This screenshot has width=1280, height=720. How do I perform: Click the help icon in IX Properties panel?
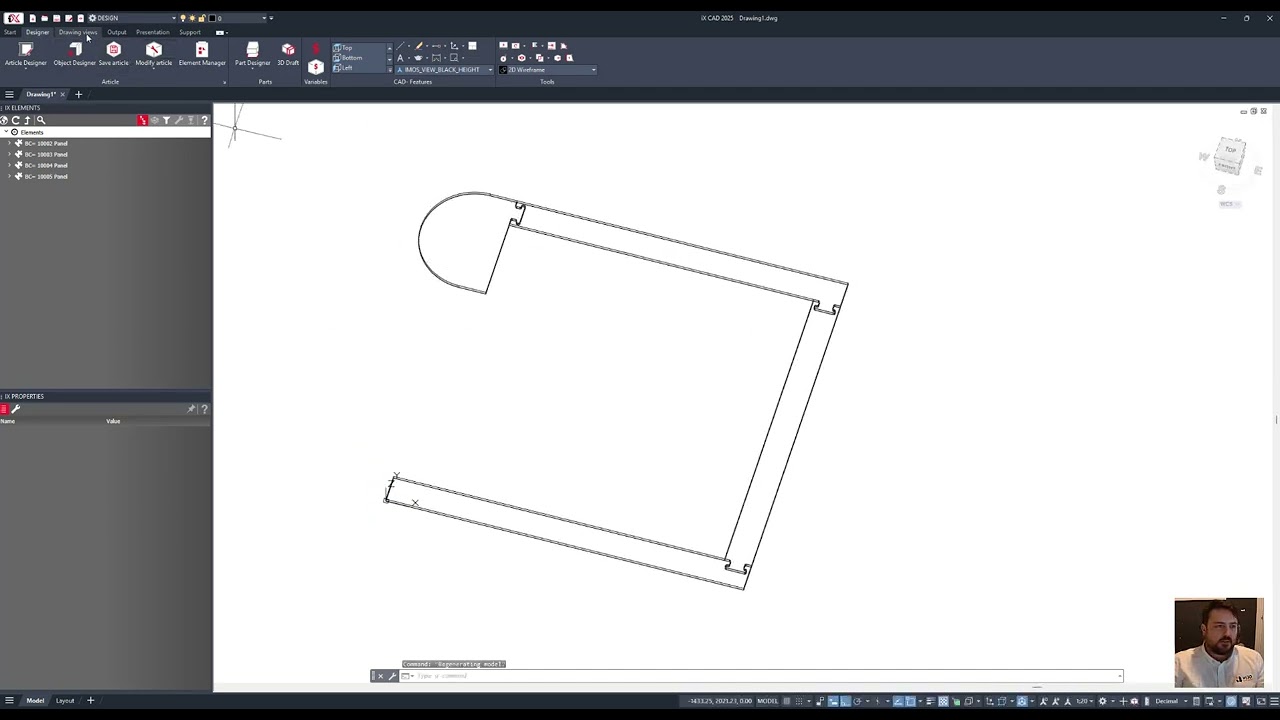pos(204,409)
